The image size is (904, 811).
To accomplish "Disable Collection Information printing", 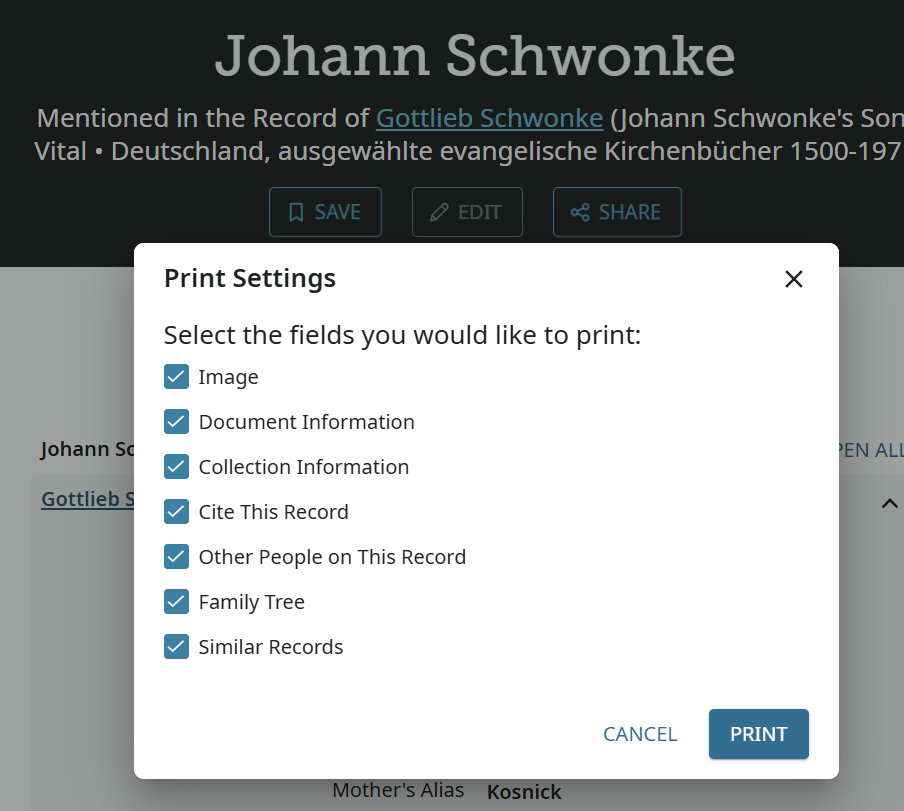I will (176, 467).
